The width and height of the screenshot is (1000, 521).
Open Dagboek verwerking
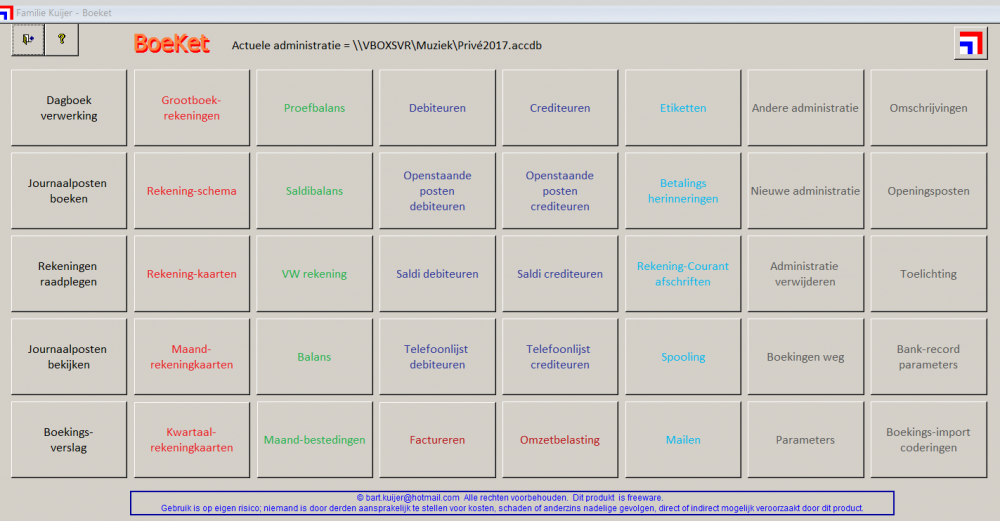[x=69, y=108]
